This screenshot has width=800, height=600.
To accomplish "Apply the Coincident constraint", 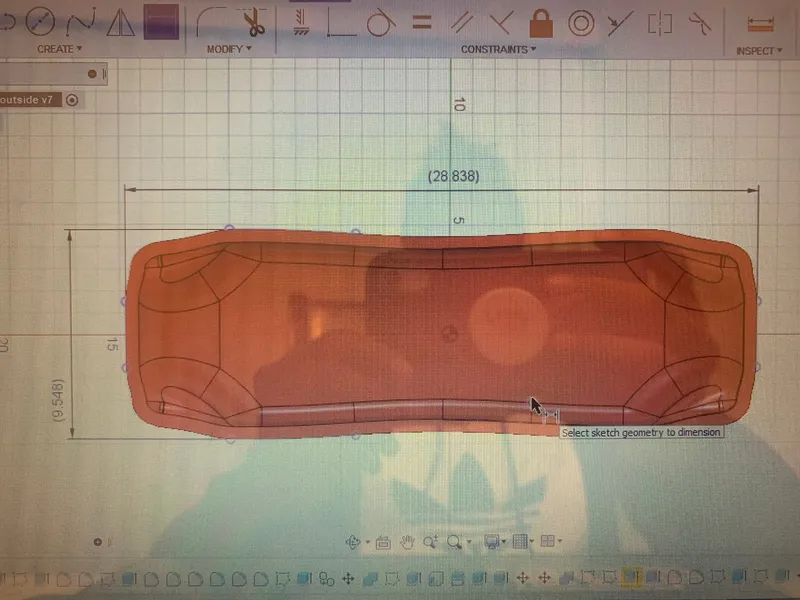I will coord(341,23).
